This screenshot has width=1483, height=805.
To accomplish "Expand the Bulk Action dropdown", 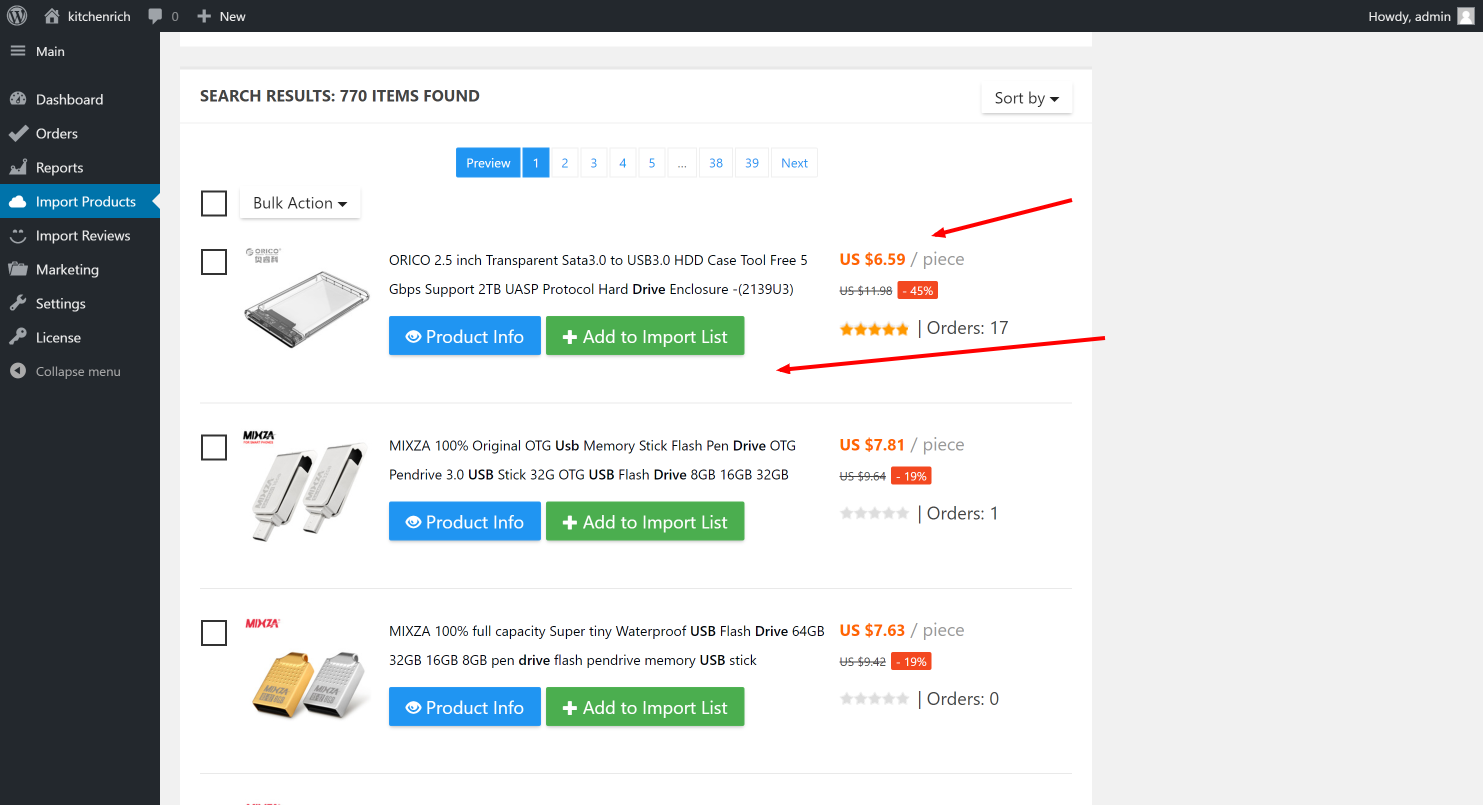I will pos(300,203).
